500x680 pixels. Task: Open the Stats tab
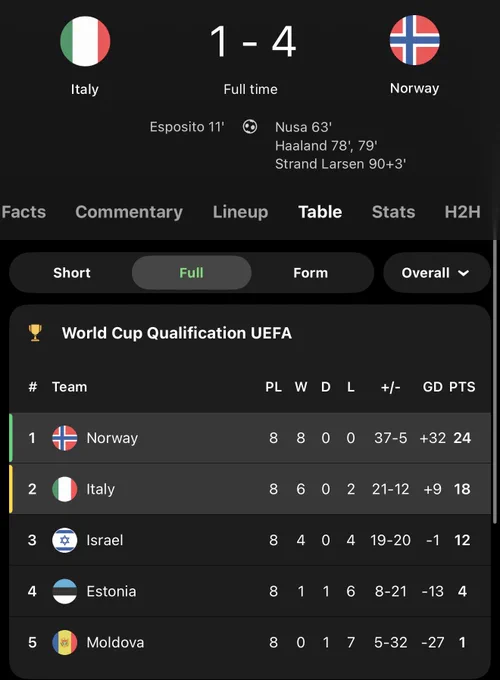tap(393, 212)
